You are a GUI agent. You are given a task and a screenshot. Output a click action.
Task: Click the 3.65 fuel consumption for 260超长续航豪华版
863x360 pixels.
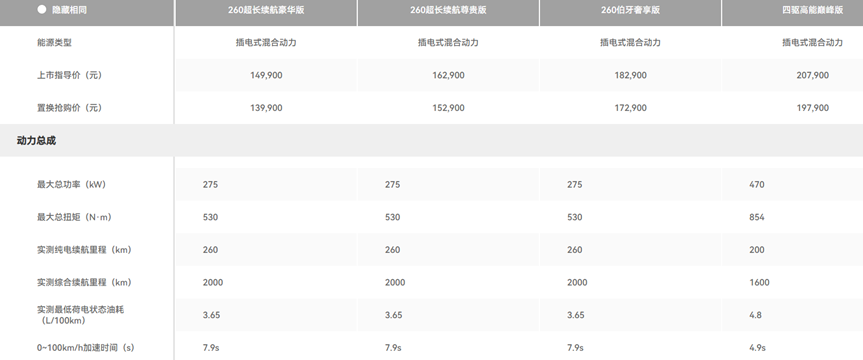click(x=211, y=315)
